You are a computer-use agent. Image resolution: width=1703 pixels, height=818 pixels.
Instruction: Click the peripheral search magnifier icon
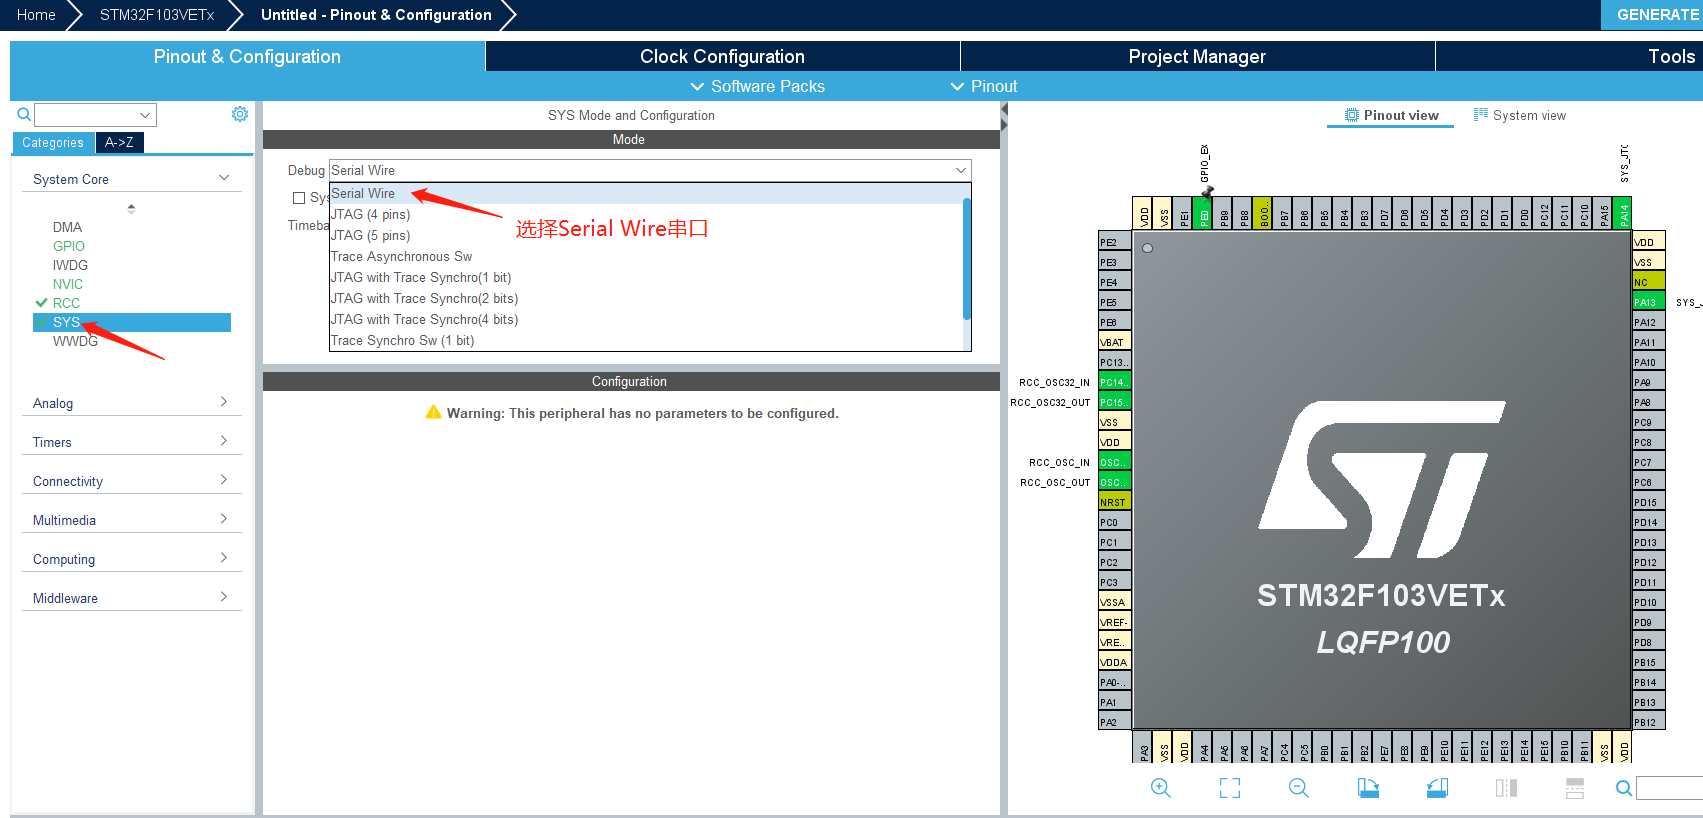click(24, 115)
